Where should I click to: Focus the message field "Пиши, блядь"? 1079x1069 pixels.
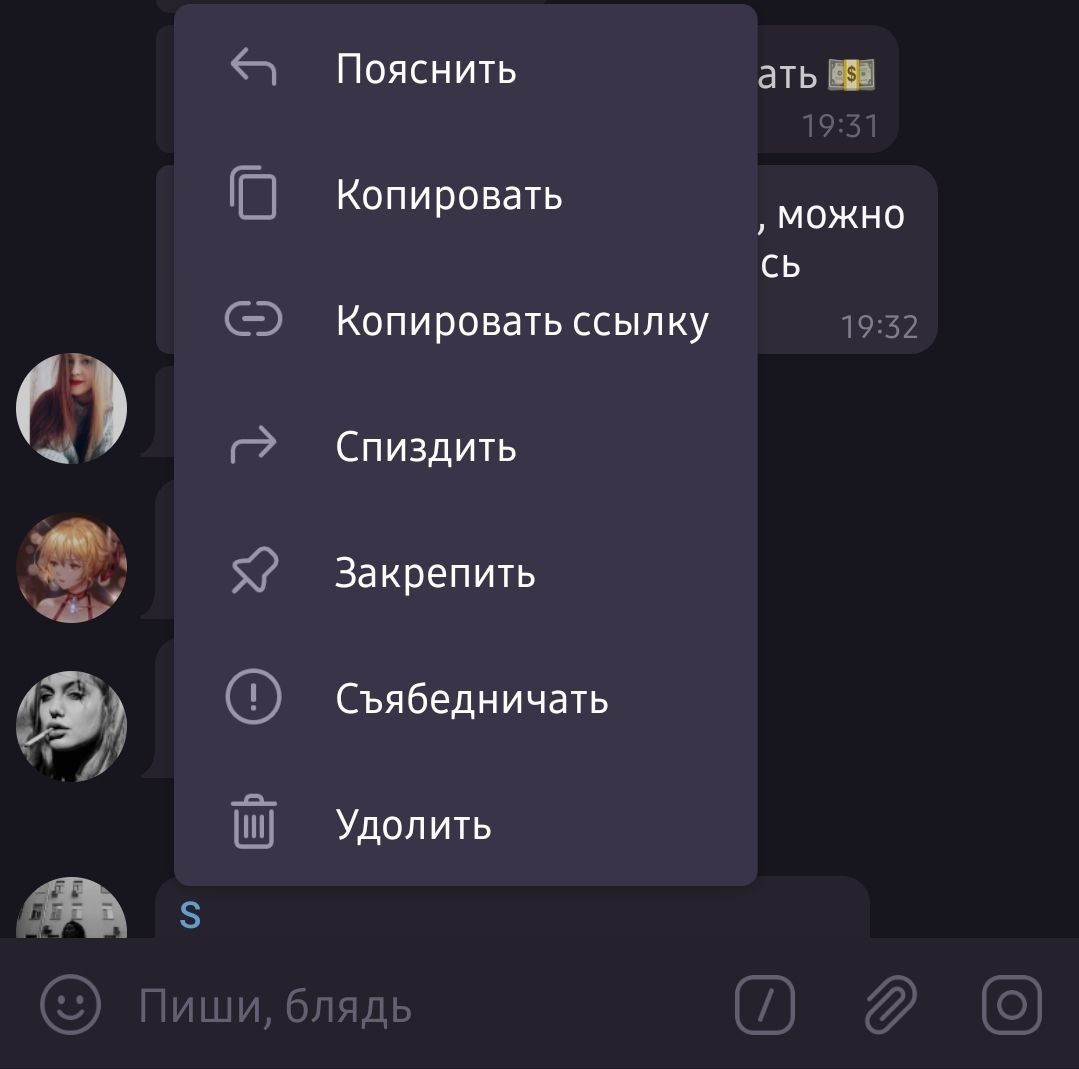point(427,1006)
